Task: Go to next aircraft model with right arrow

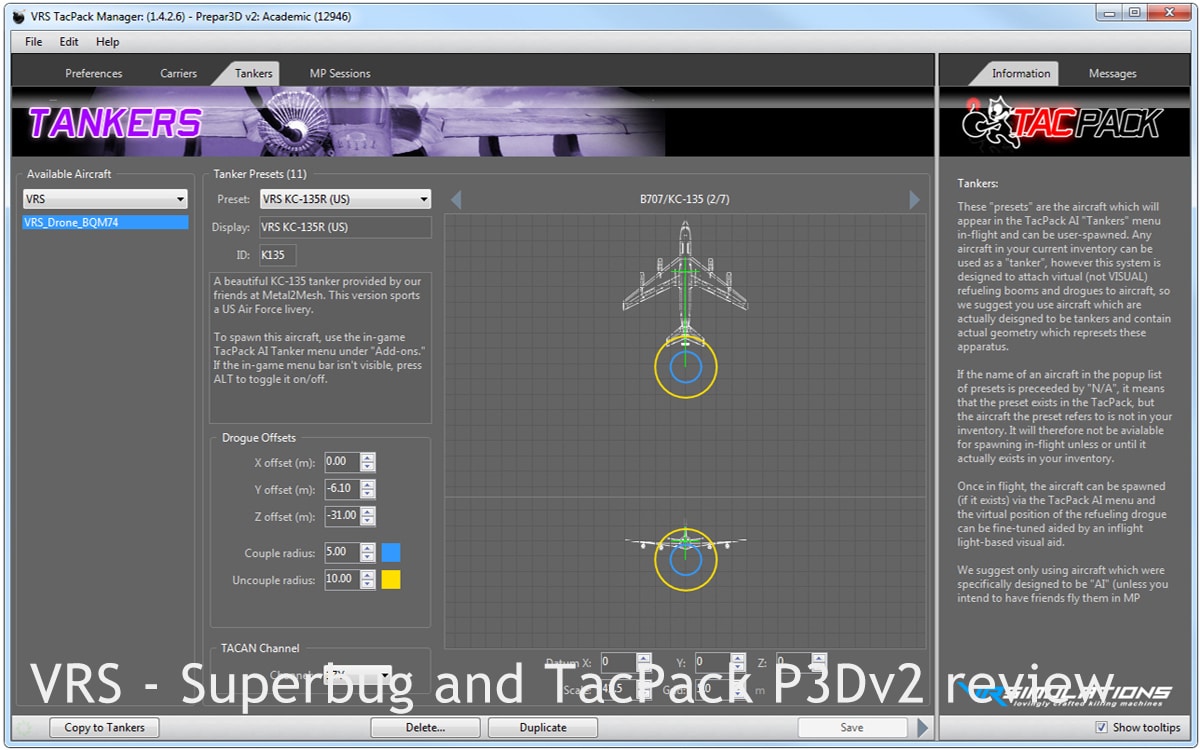Action: (x=914, y=200)
